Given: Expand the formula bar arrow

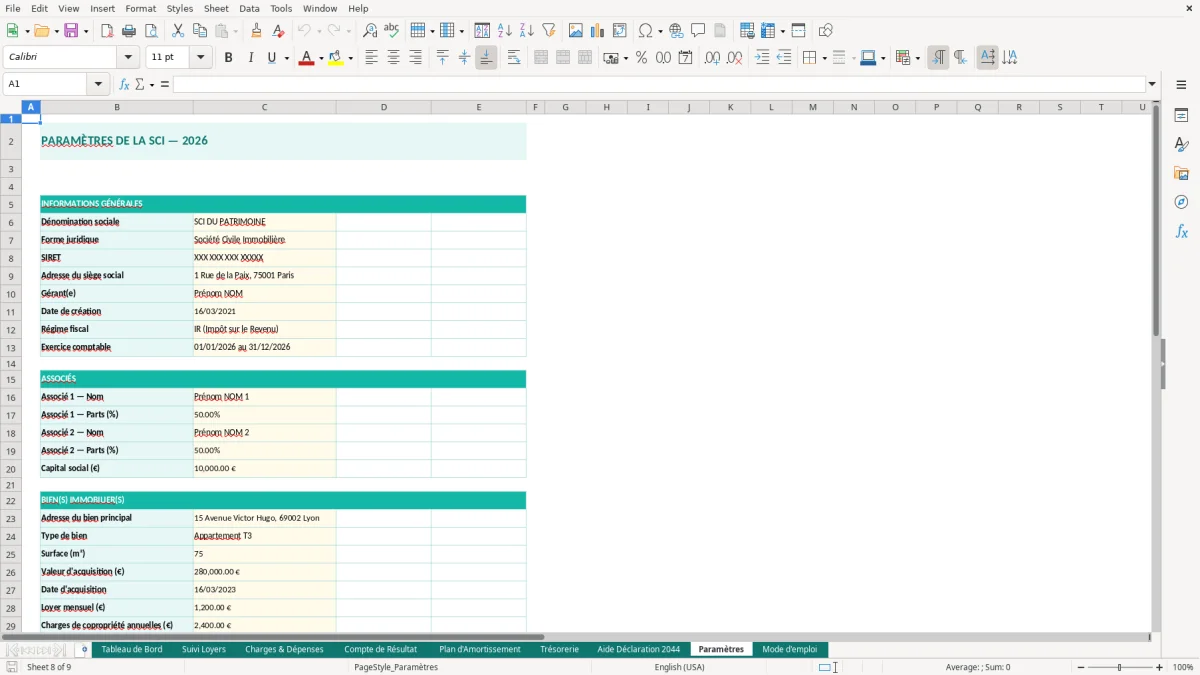Looking at the screenshot, I should pyautogui.click(x=1152, y=84).
